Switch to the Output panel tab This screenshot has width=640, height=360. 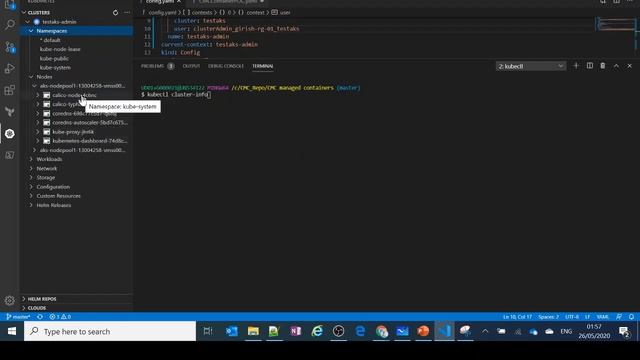pyautogui.click(x=191, y=66)
